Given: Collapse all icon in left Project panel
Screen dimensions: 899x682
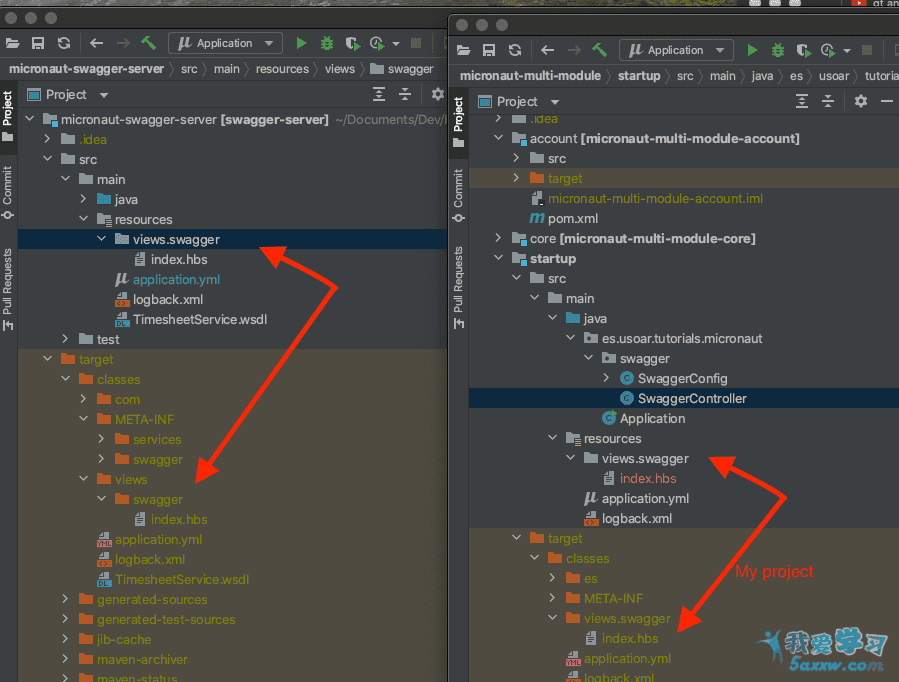Looking at the screenshot, I should click(x=405, y=94).
